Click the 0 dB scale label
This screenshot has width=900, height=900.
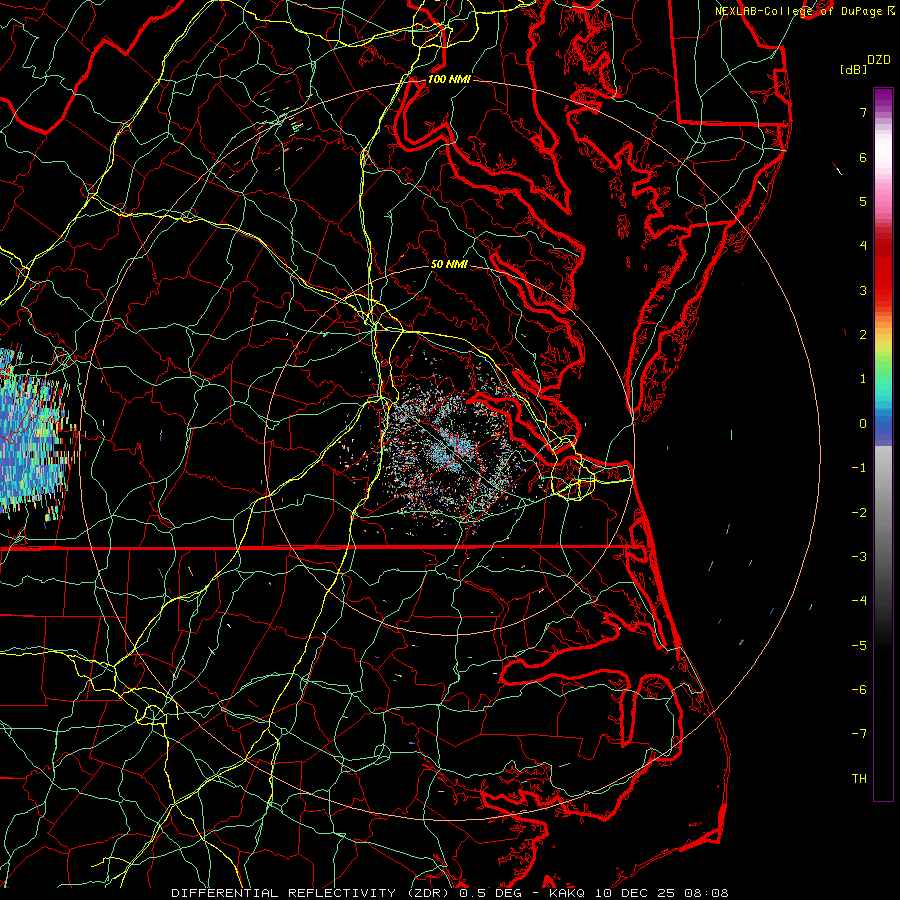point(863,424)
